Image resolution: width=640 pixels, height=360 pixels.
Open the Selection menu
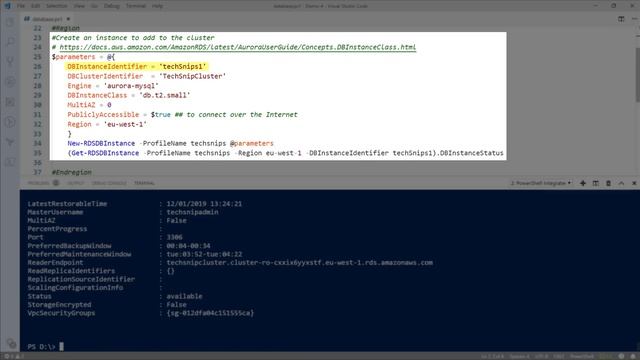click(56, 6)
